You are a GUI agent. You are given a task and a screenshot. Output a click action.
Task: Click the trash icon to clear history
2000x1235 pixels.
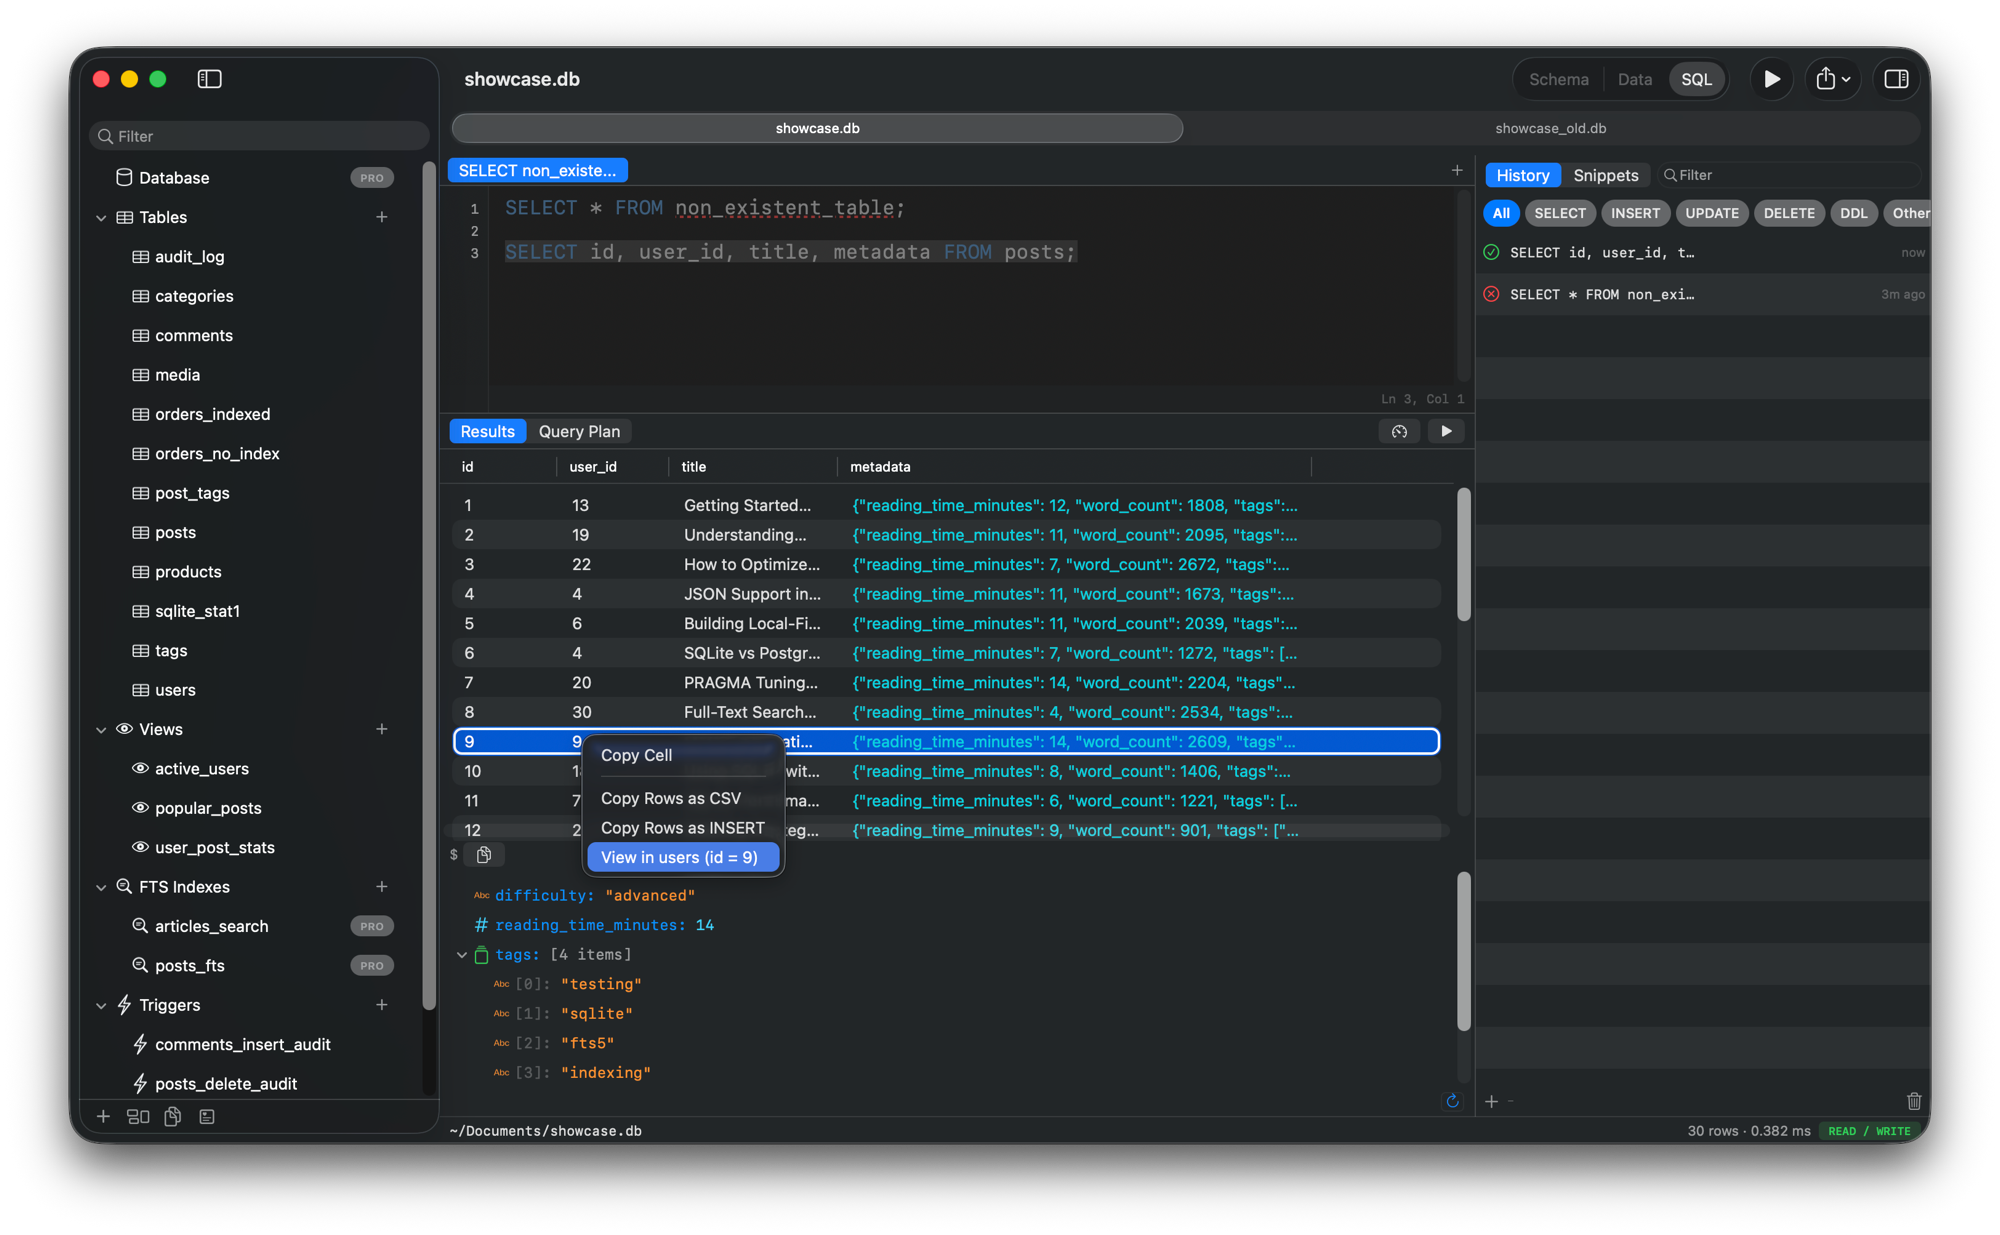tap(1913, 1101)
